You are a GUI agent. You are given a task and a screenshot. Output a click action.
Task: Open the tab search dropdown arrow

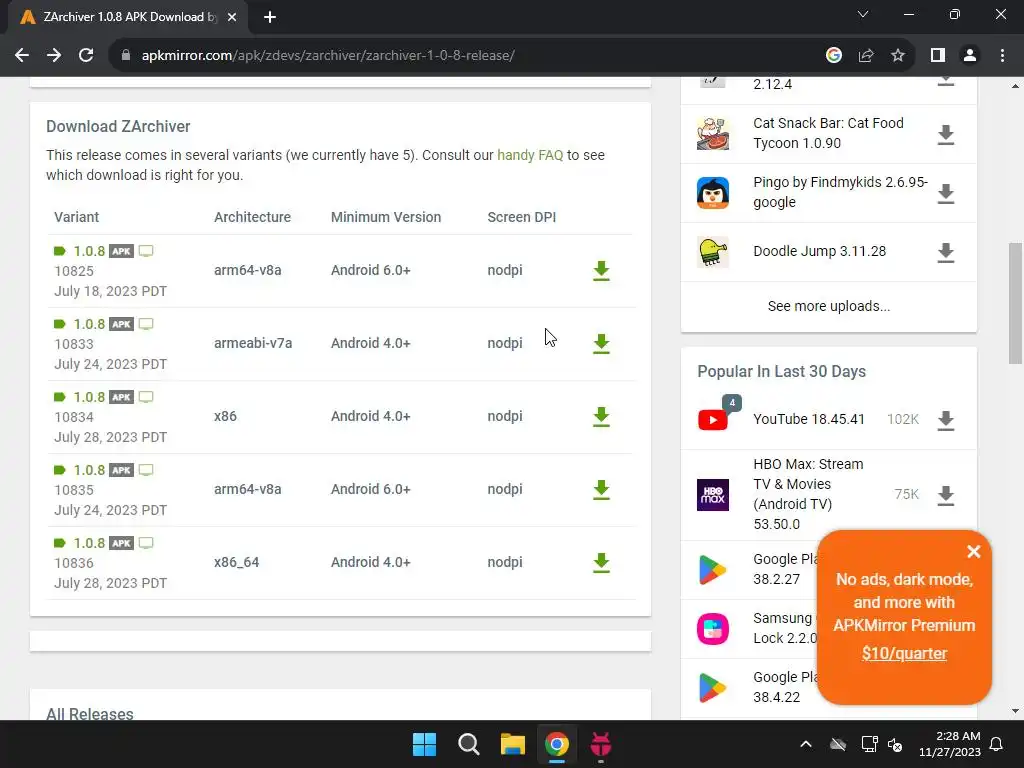point(863,14)
